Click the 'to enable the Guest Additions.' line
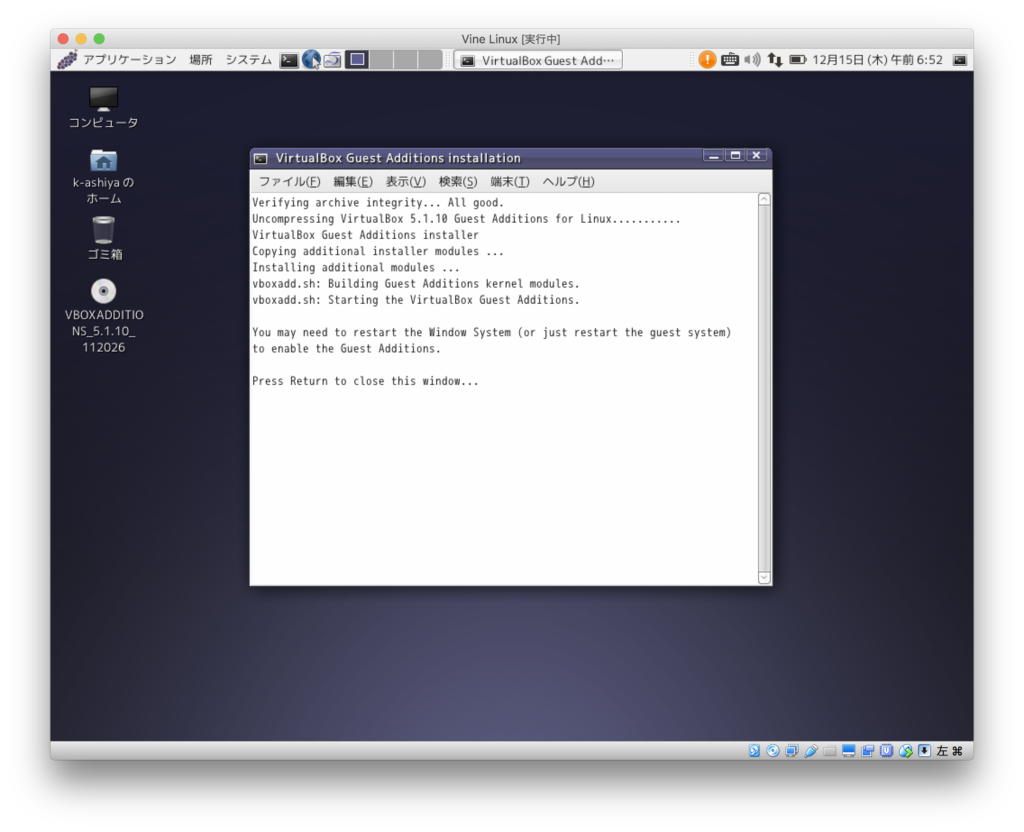The height and width of the screenshot is (832, 1024). 347,349
